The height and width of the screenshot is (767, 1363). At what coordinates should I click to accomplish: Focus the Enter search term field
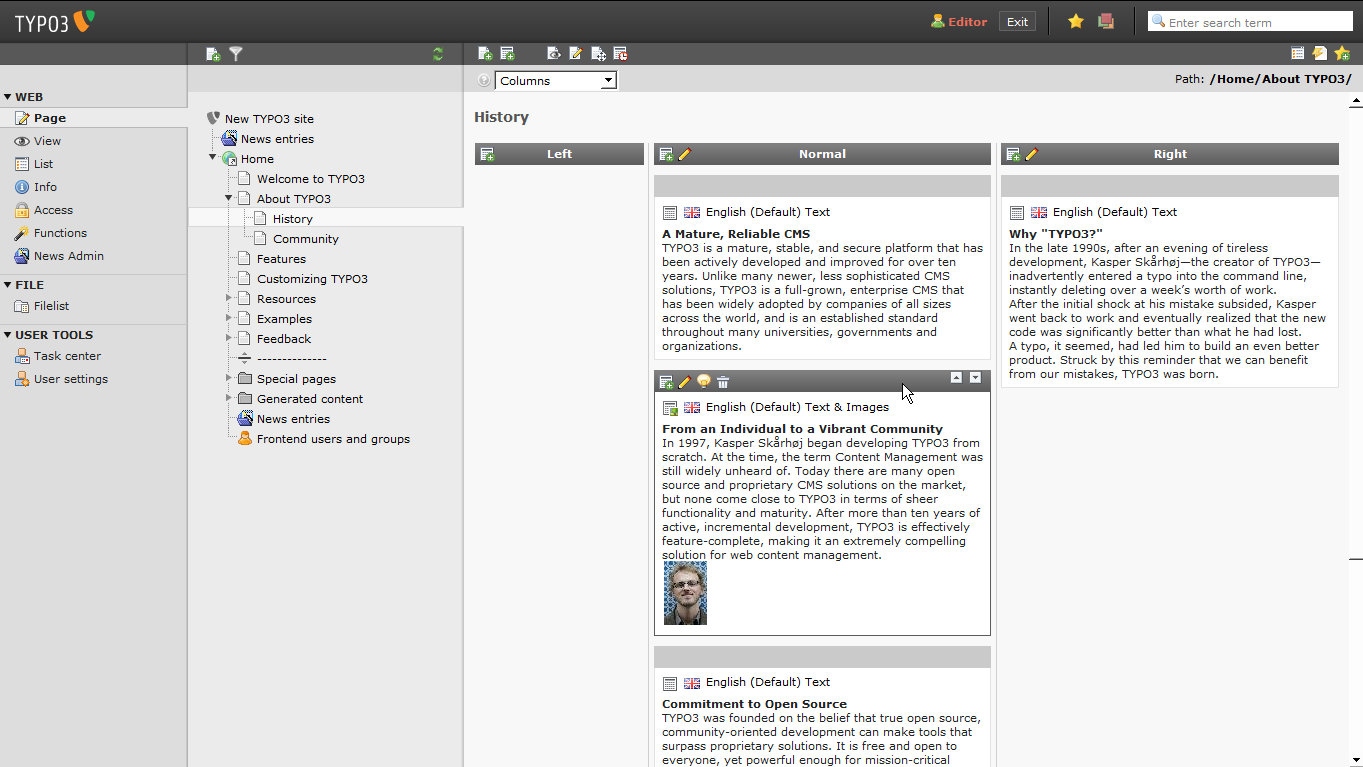[x=1250, y=22]
